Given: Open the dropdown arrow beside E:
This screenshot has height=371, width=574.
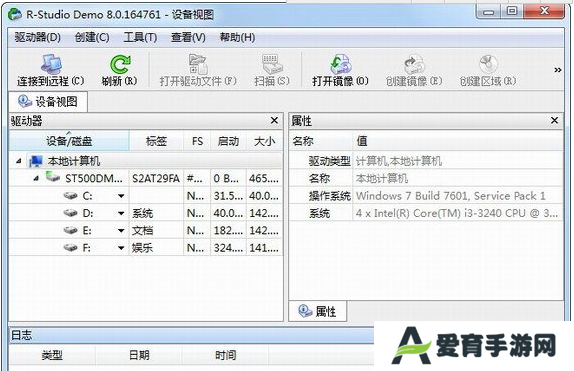Looking at the screenshot, I should coord(121,230).
